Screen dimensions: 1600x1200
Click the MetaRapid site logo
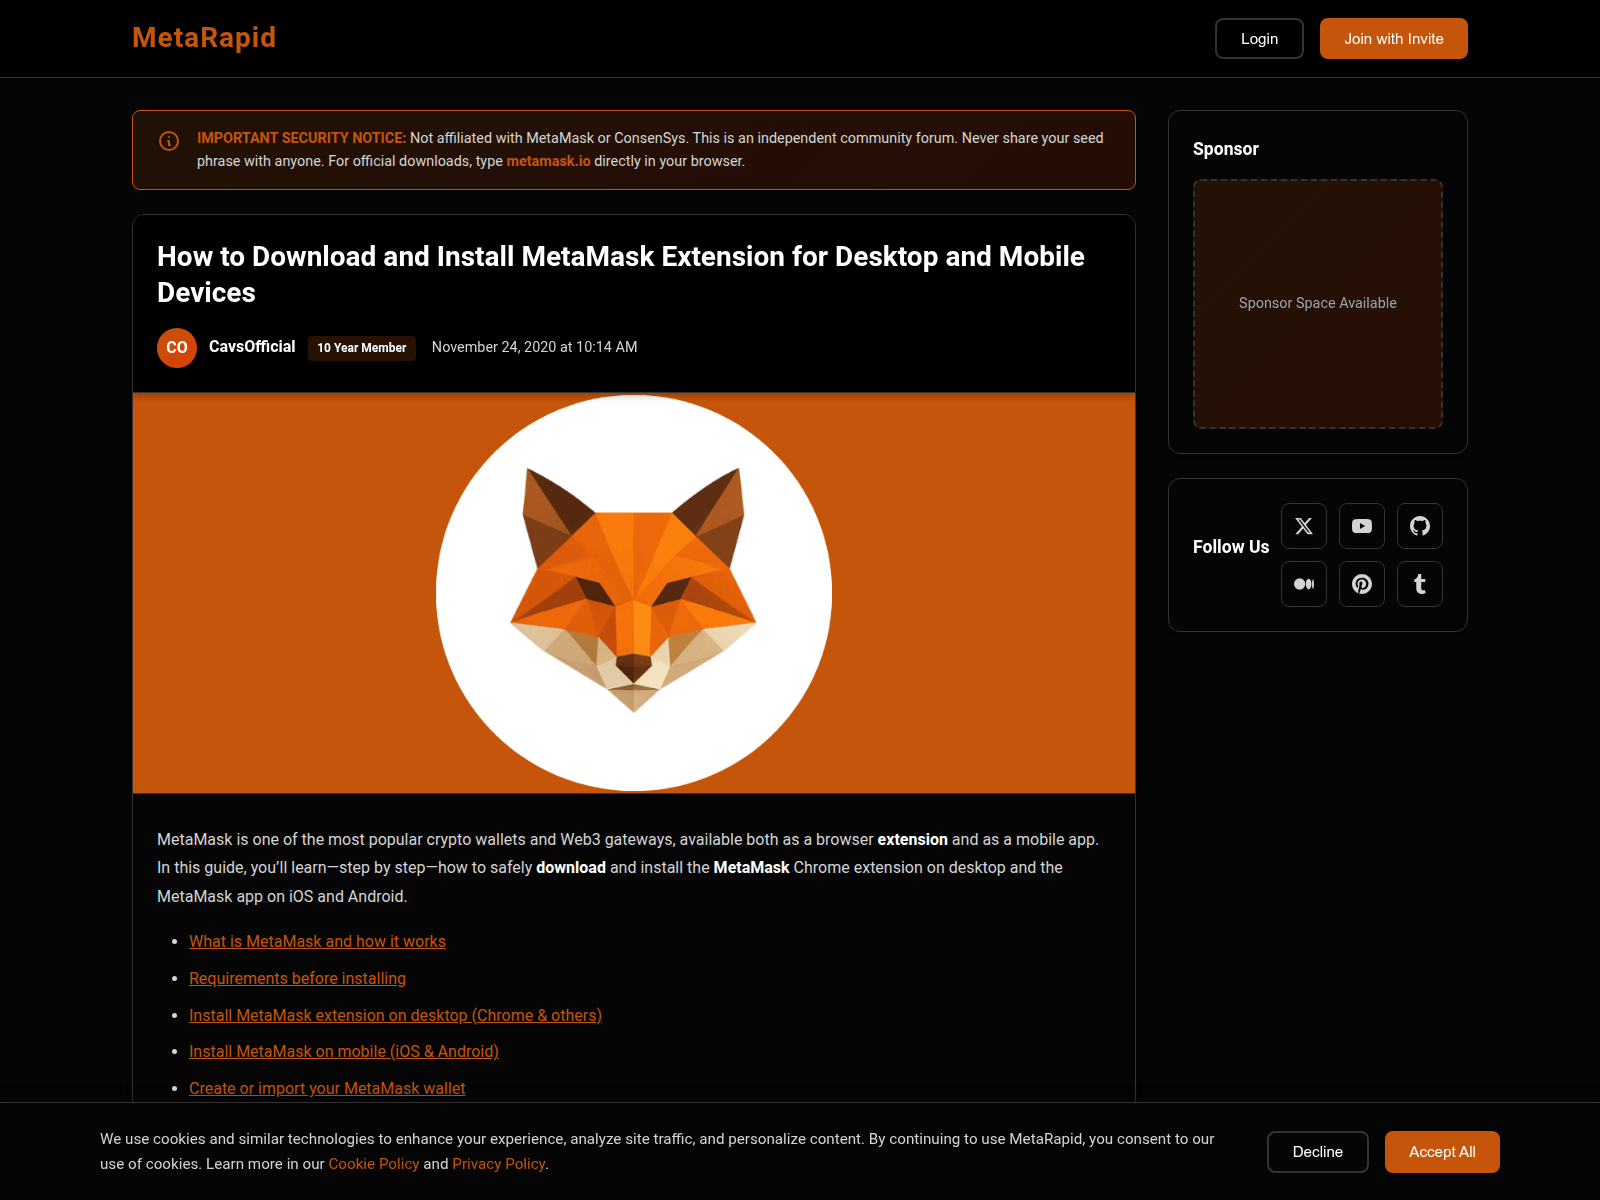pos(204,38)
